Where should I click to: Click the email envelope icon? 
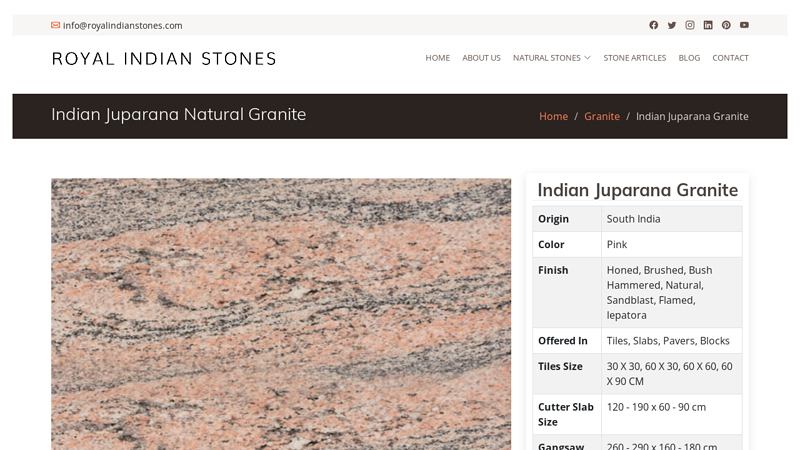tap(55, 25)
